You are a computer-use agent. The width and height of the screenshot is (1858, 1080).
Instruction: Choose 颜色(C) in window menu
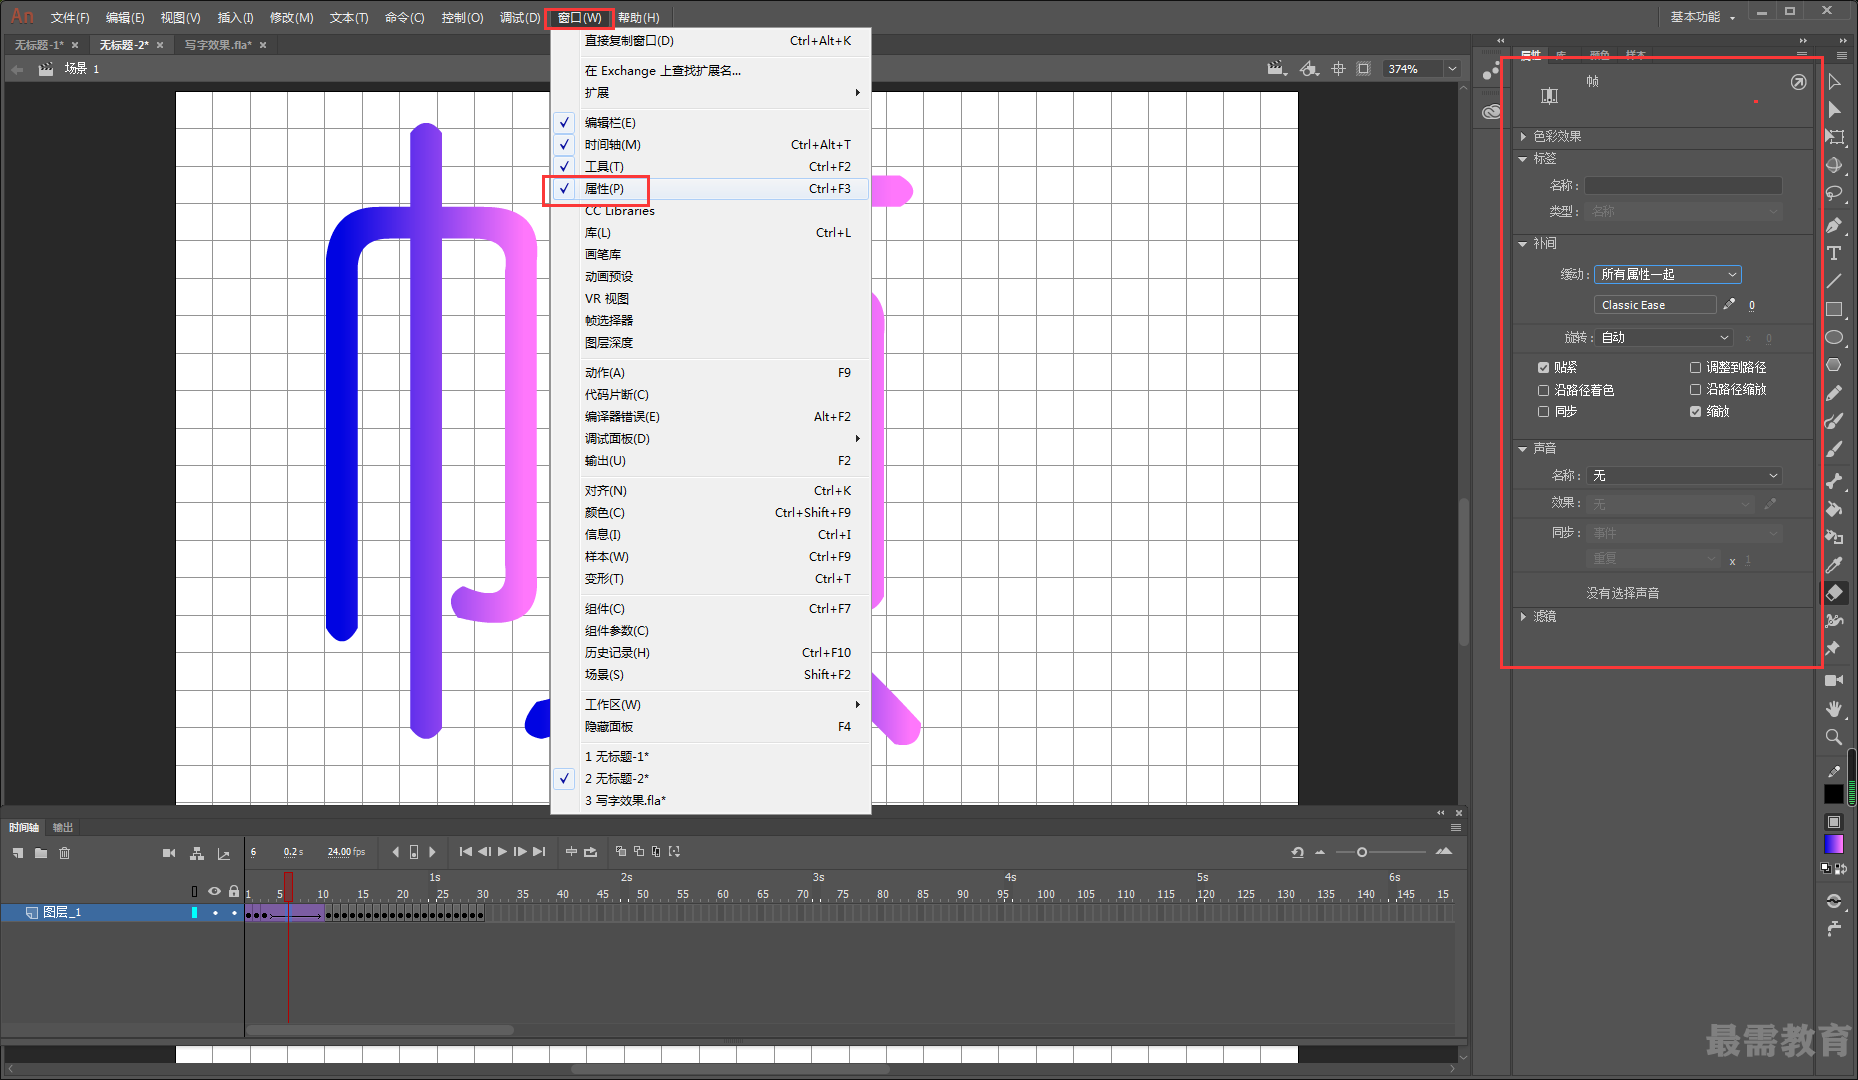[710, 513]
